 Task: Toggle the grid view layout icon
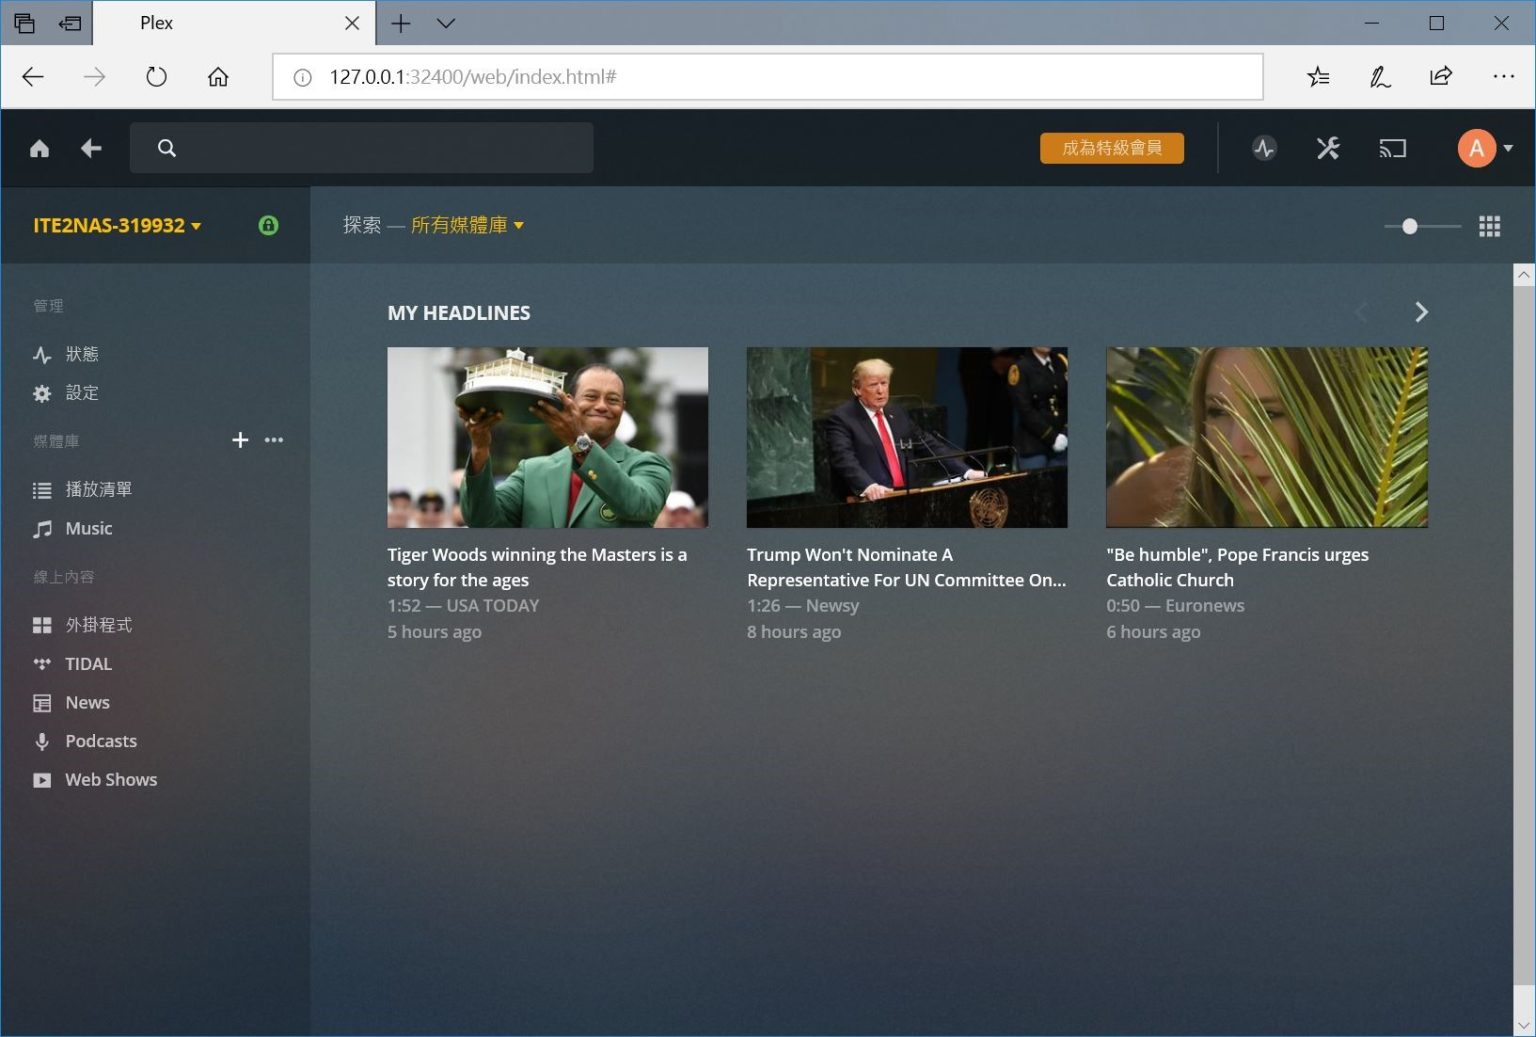(x=1489, y=227)
